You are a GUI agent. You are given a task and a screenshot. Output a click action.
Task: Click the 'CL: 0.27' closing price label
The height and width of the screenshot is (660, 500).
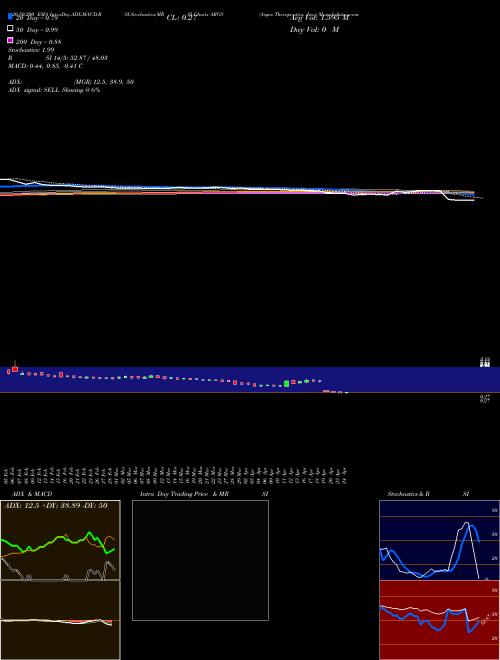(x=181, y=18)
